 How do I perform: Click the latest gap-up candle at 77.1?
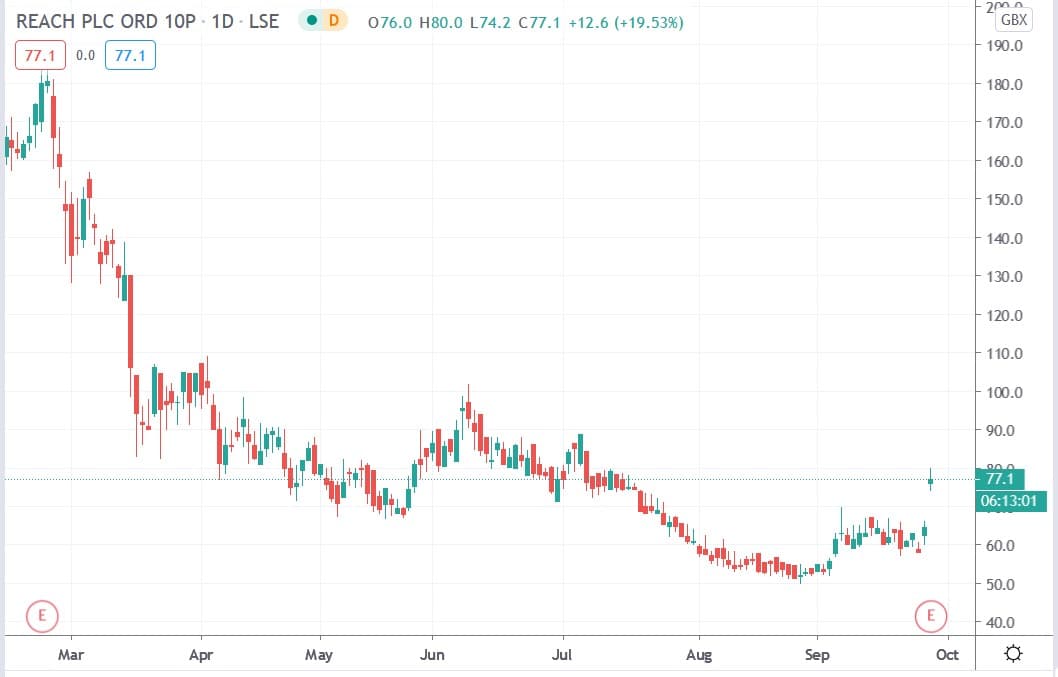click(x=930, y=481)
